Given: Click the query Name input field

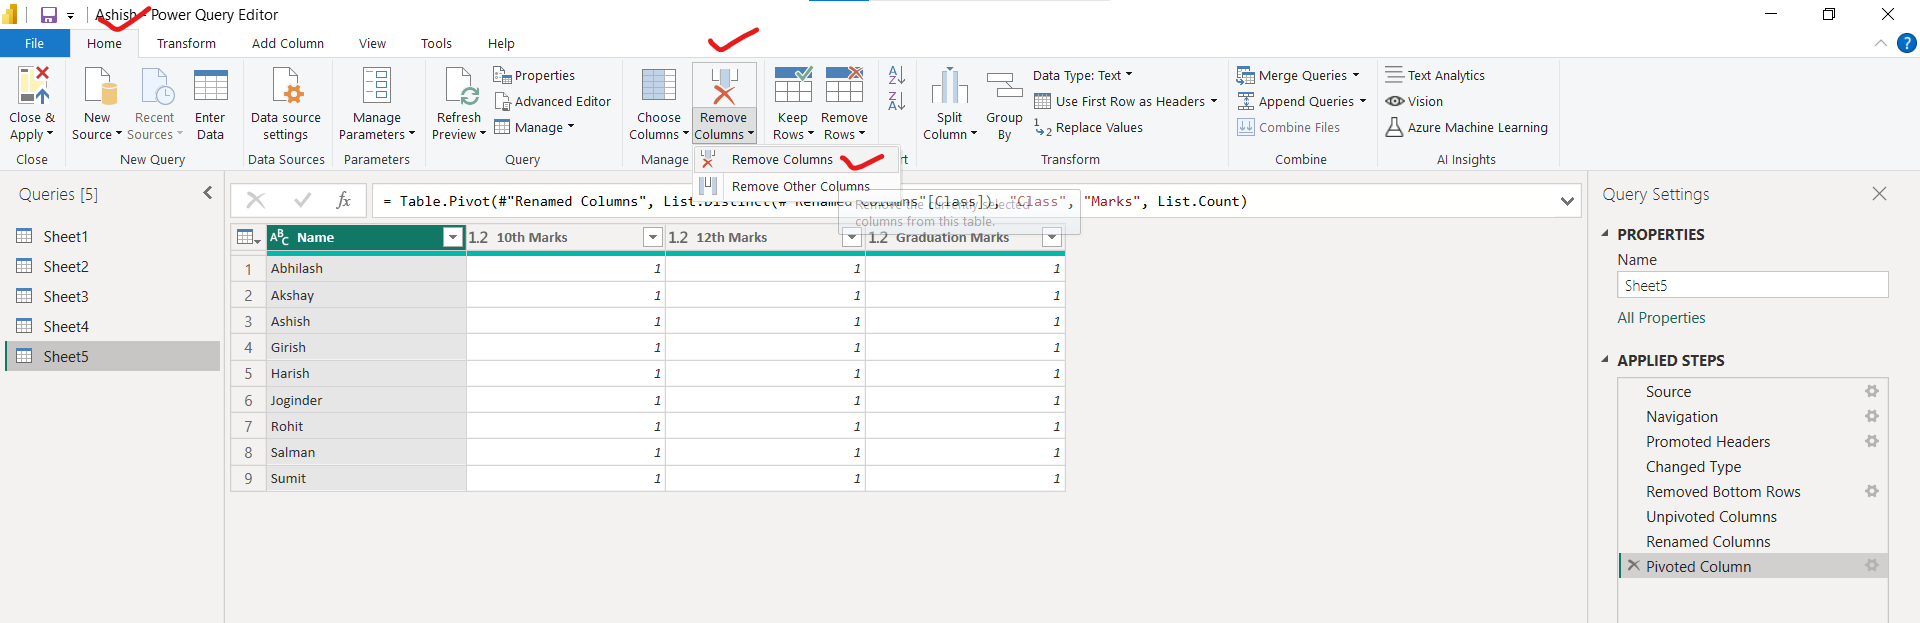Looking at the screenshot, I should pos(1752,285).
